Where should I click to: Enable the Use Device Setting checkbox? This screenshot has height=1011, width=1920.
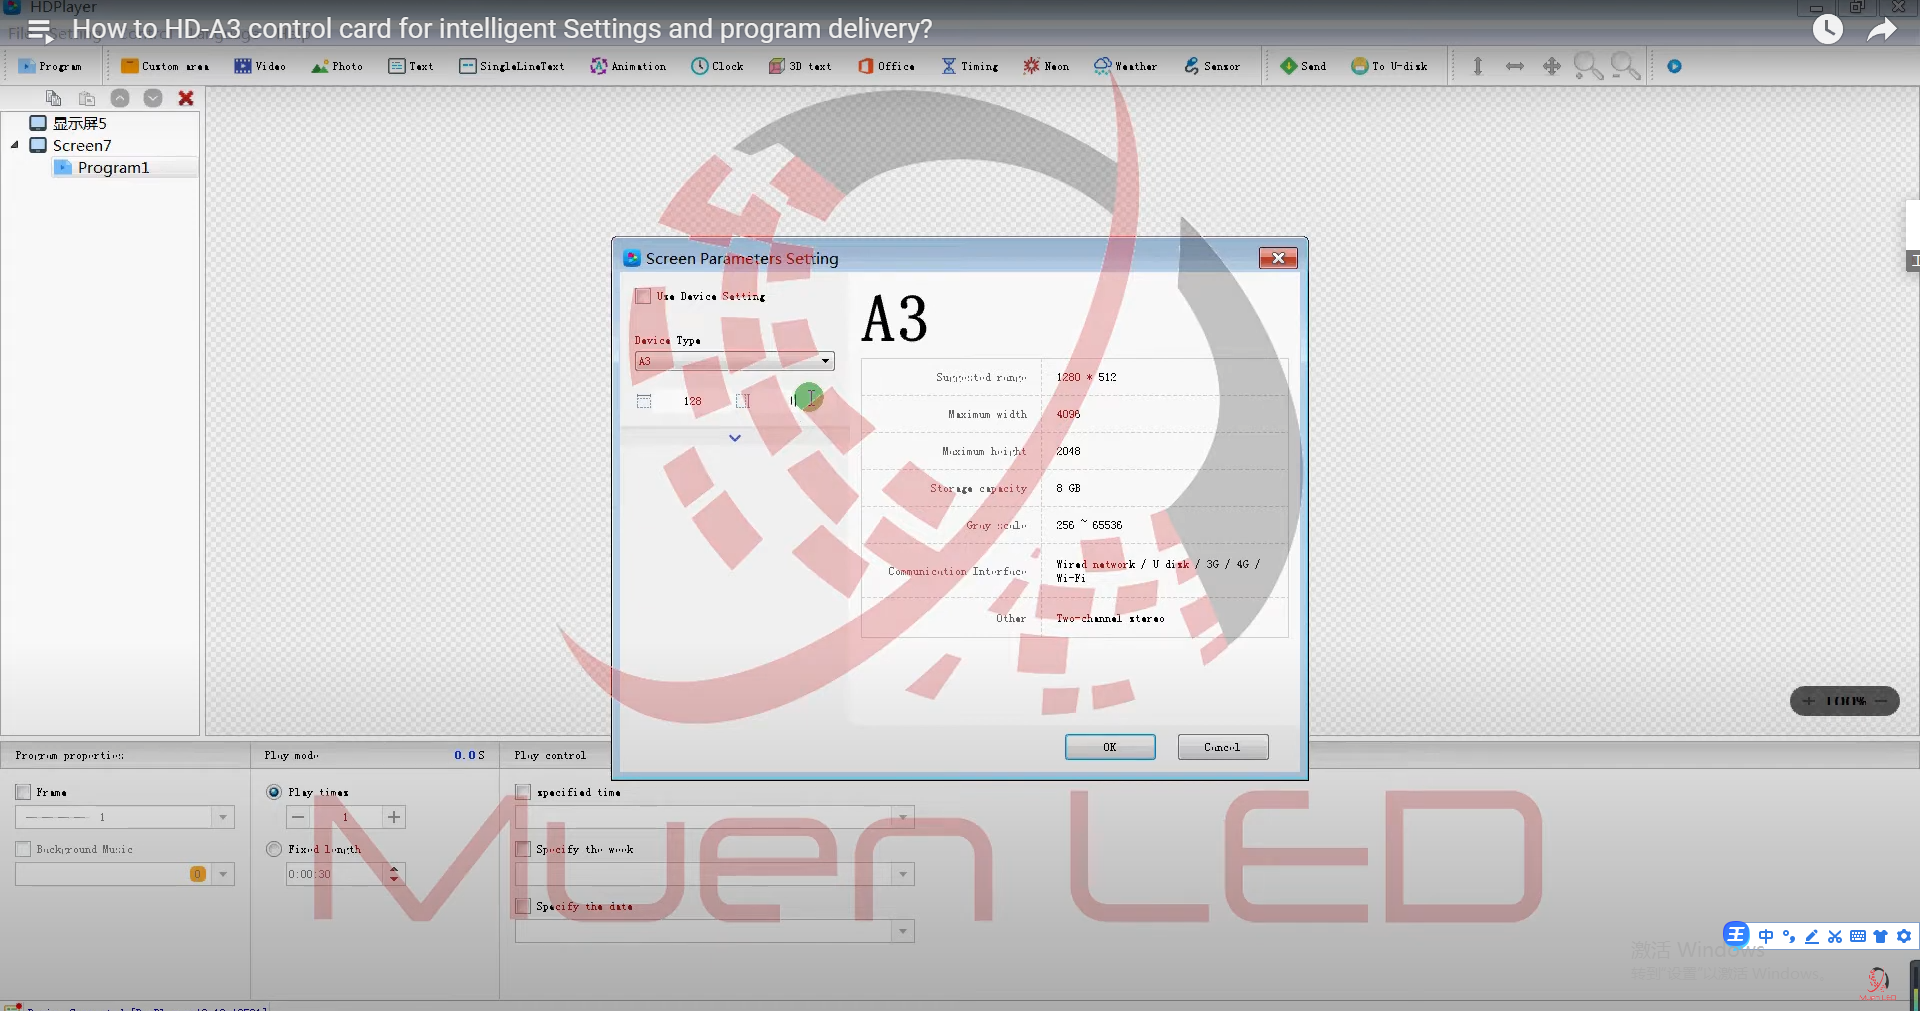tap(643, 296)
